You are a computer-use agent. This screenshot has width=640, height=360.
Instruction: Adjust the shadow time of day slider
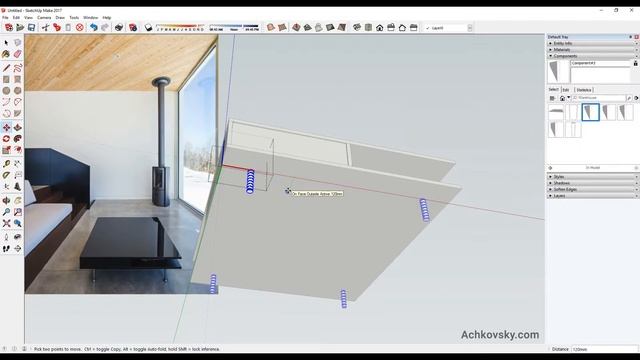click(x=234, y=27)
